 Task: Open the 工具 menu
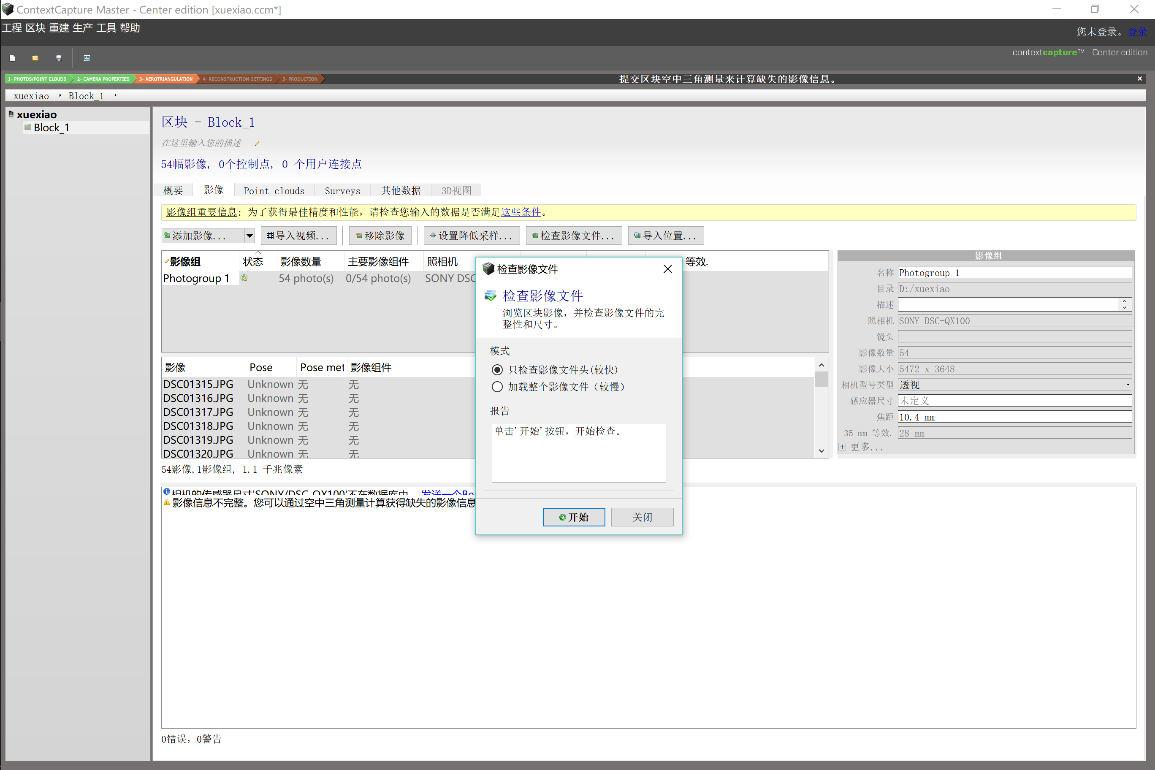tap(106, 28)
